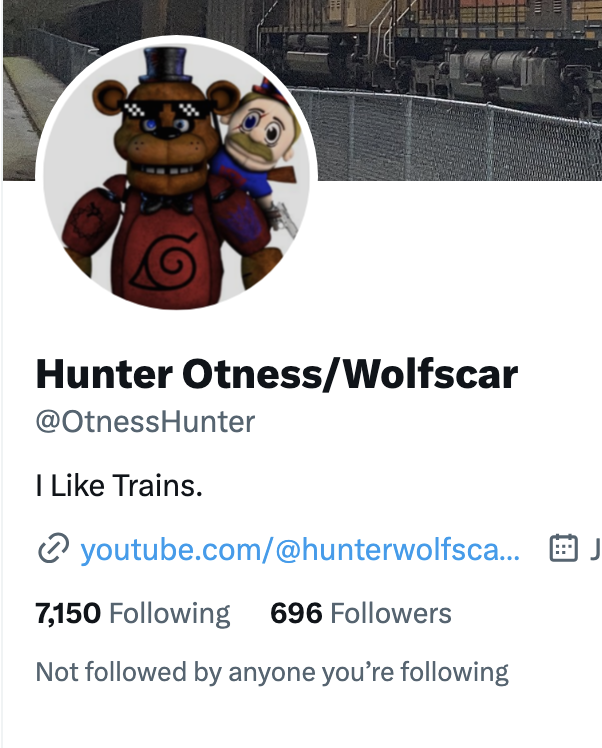Viewport: 602px width, 748px height.
Task: Open the youtube.com/@hunterwolfsca... link
Action: [300, 549]
